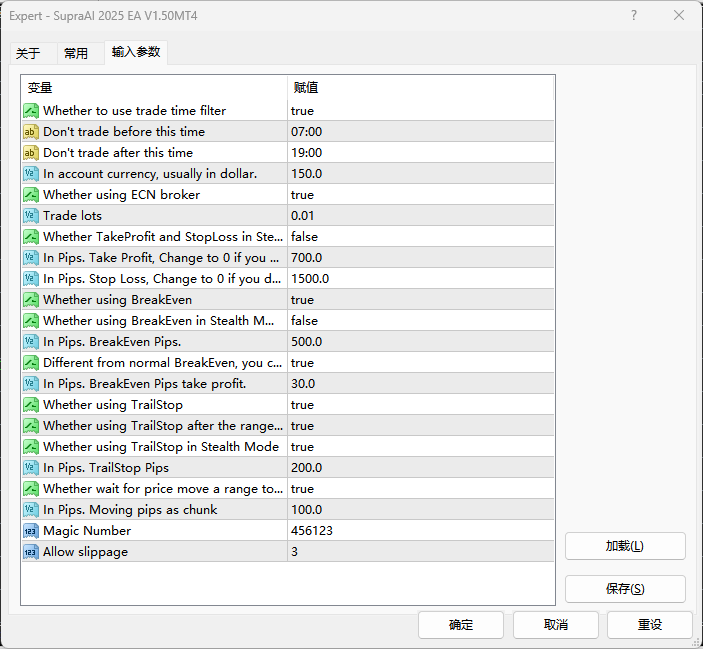Click the icon next to 'Trade lots'
703x649 pixels.
pyautogui.click(x=31, y=216)
